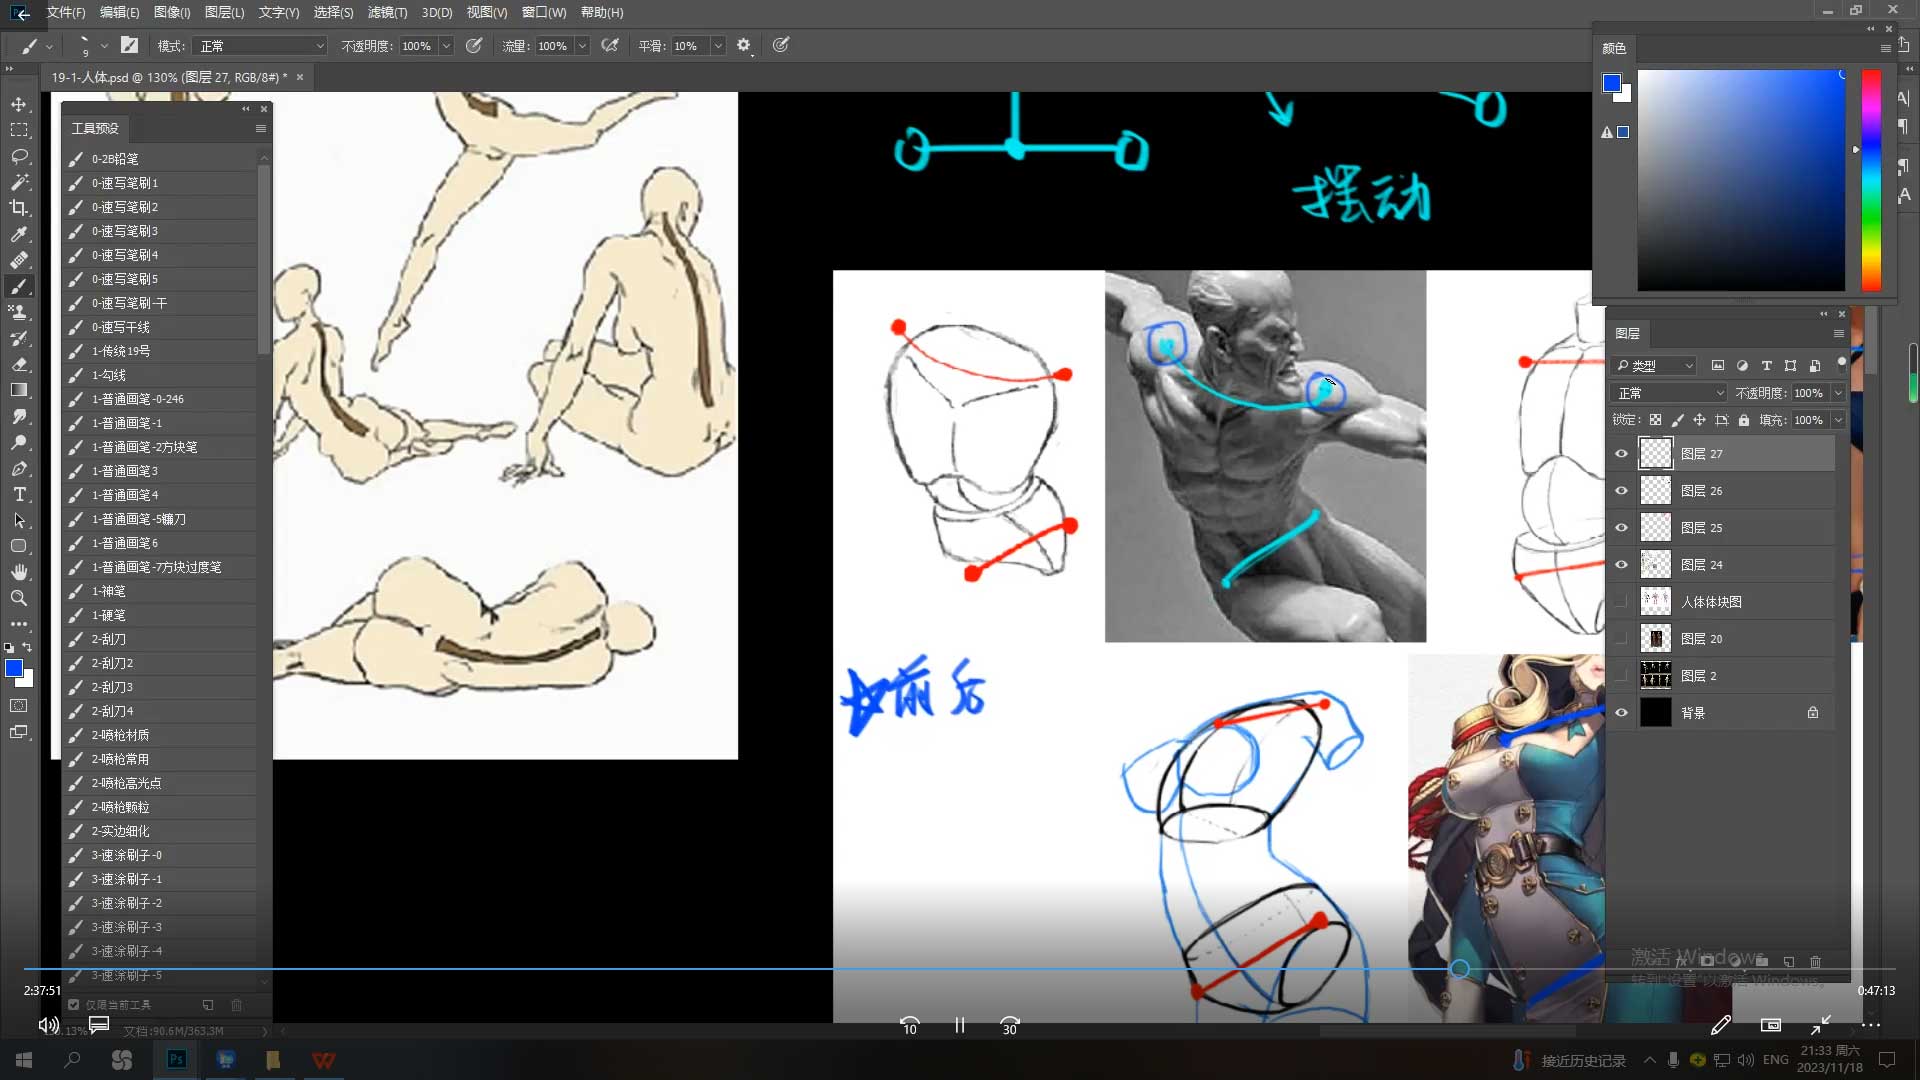Select the Horizontal Type tool
This screenshot has height=1080, width=1920.
click(19, 494)
